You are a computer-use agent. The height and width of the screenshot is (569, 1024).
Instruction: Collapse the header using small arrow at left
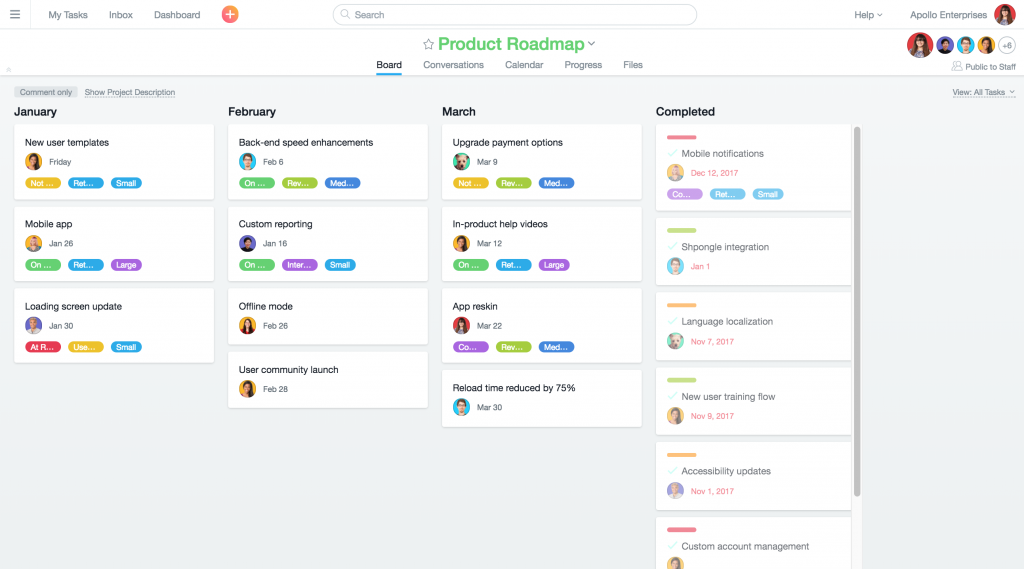8,69
